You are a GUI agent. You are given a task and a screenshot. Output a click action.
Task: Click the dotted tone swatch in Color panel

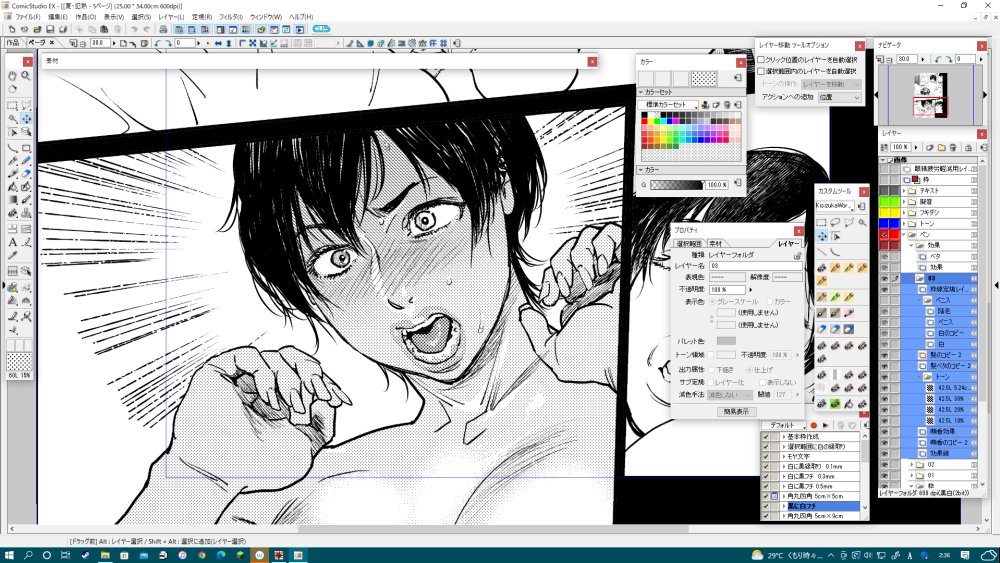tap(704, 78)
